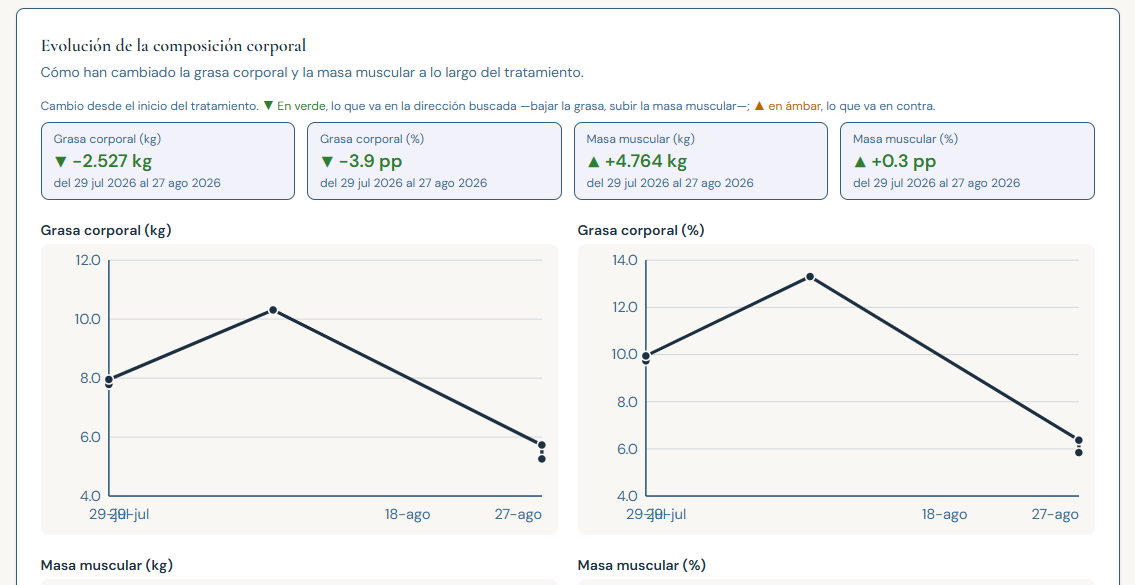Viewport: 1135px width, 585px height.
Task: Click the "+0.3 pp" value
Action: click(903, 161)
